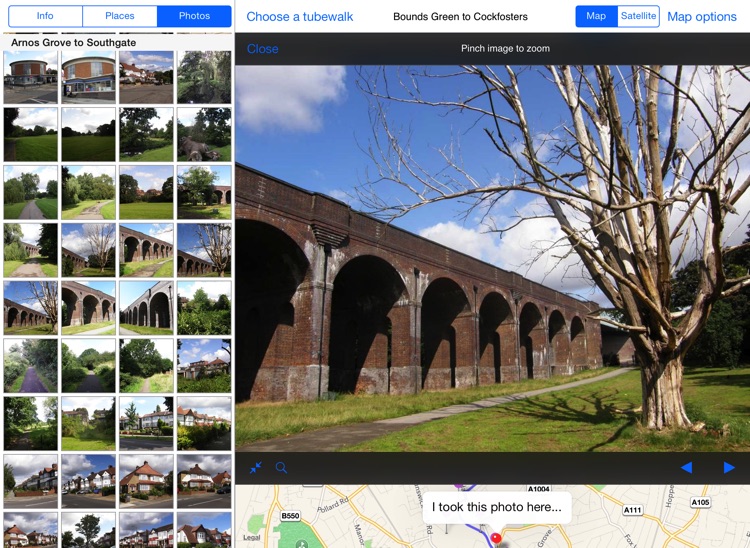Open Choose a tubewalk
The width and height of the screenshot is (750, 548).
[x=300, y=17]
